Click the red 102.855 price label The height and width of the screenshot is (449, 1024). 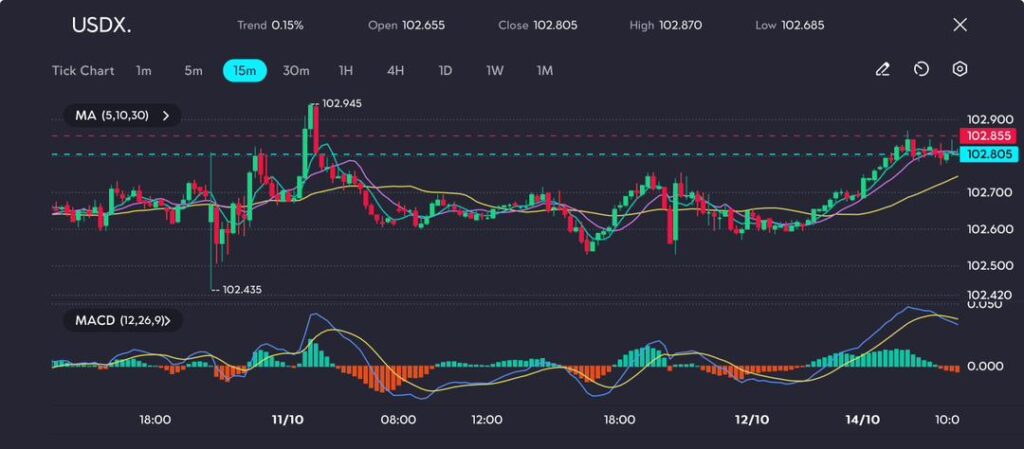987,136
